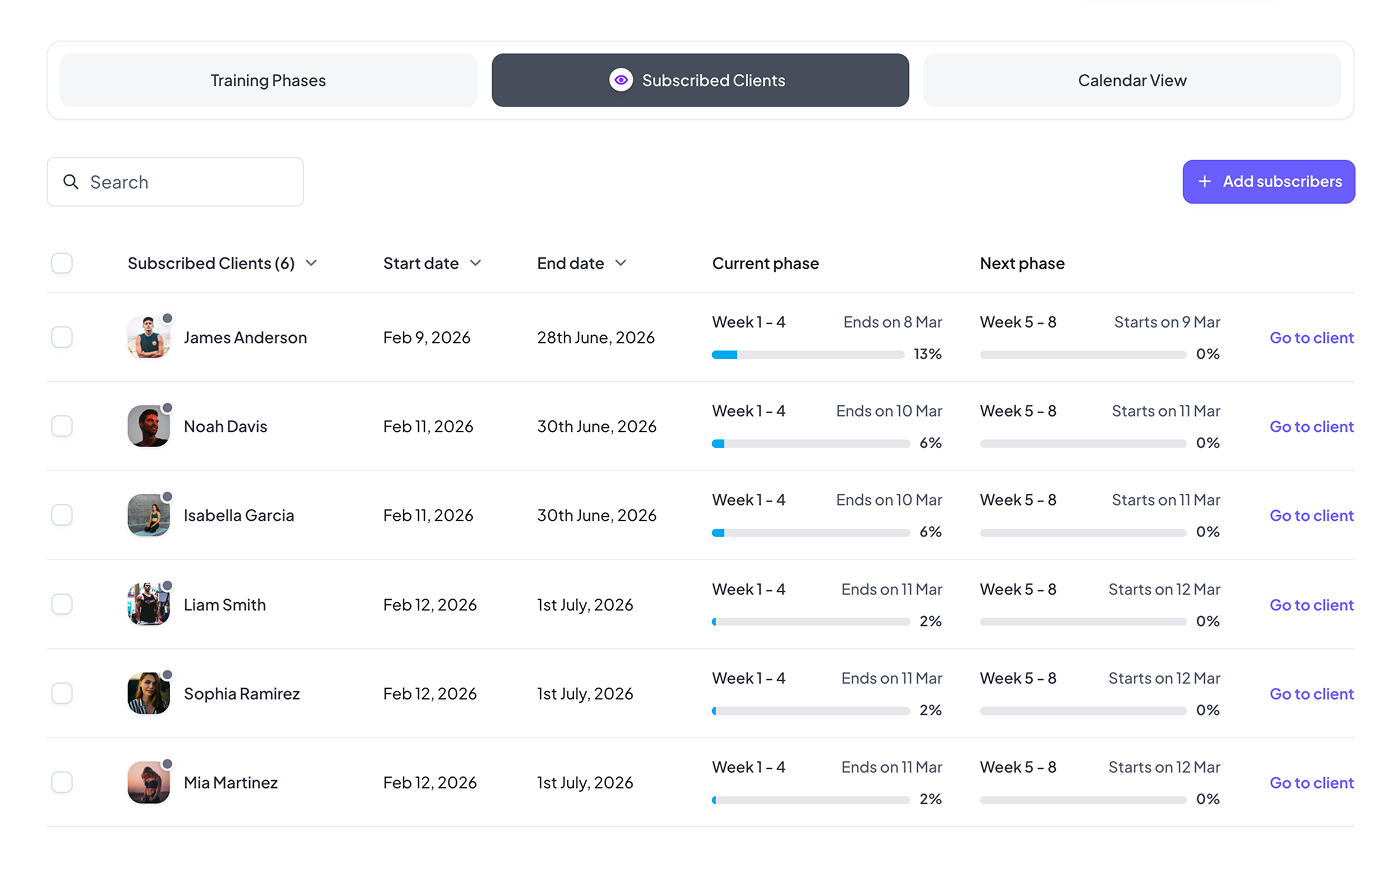The image size is (1400, 876).
Task: Switch to the Training Phases tab
Action: coord(268,80)
